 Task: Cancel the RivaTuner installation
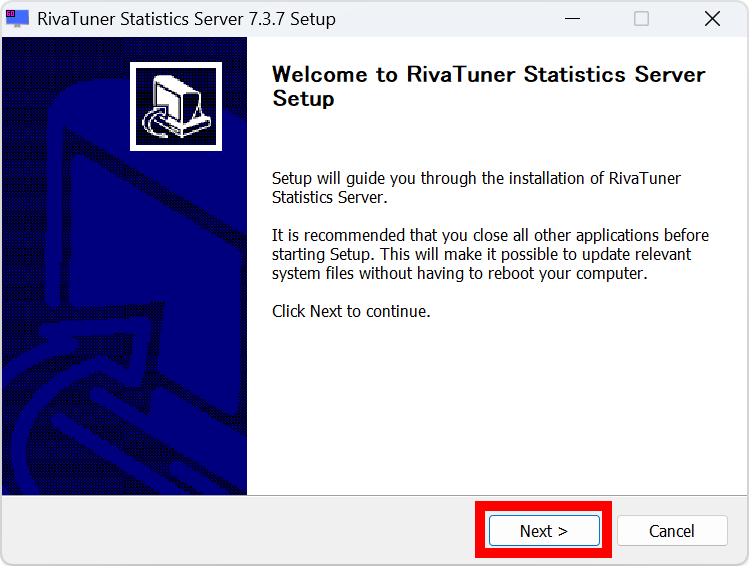coord(671,531)
